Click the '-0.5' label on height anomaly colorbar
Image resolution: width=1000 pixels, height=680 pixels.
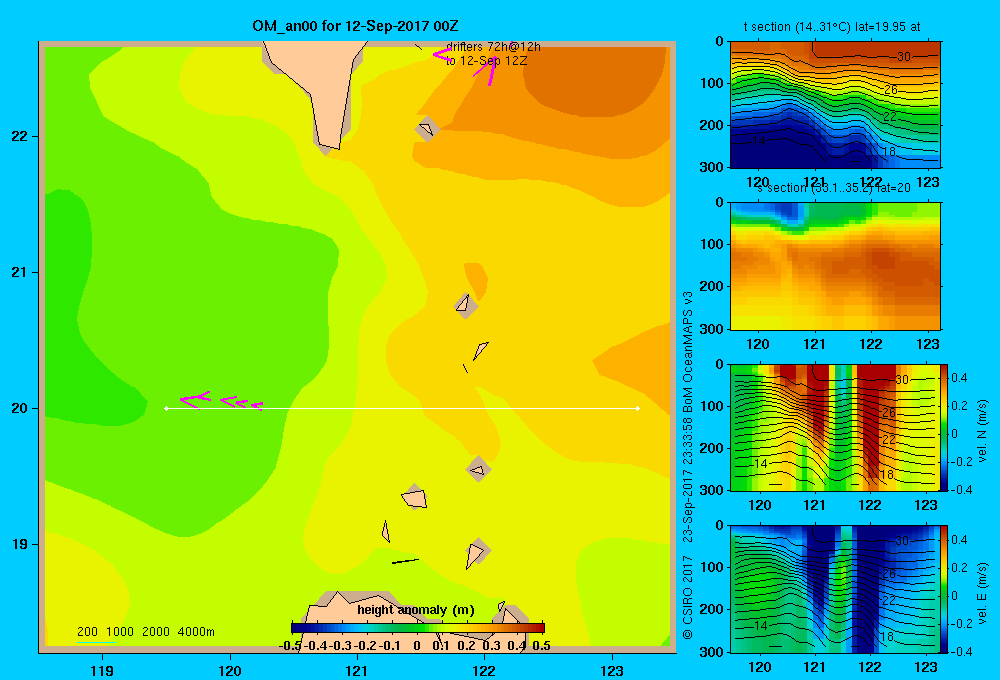[x=290, y=646]
